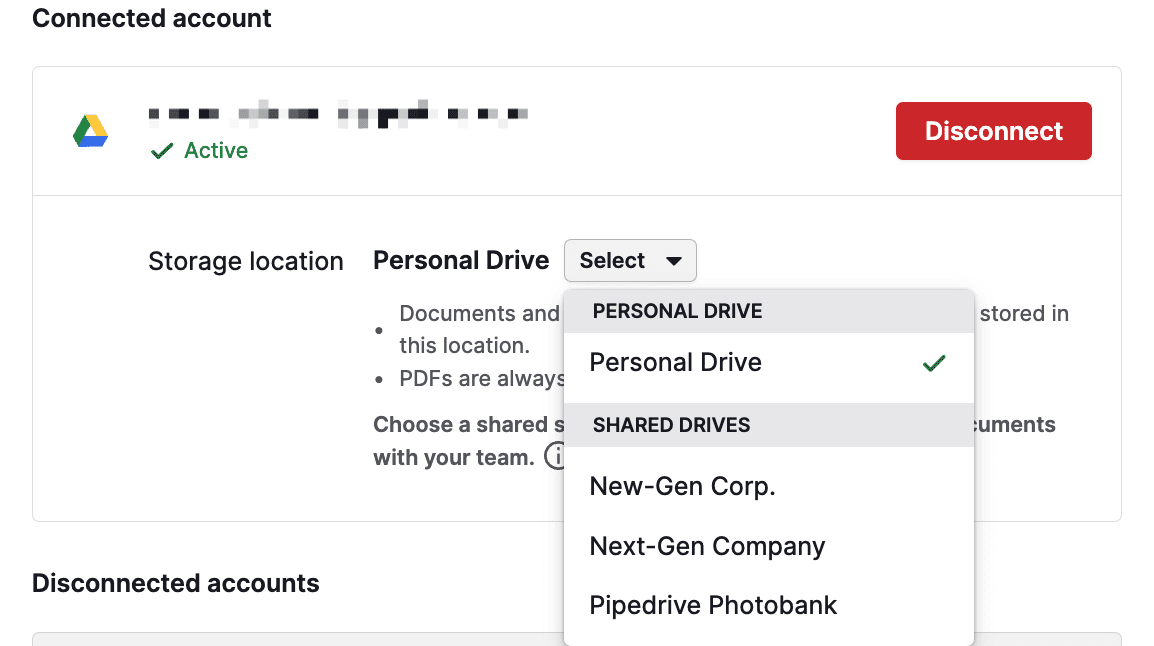1154x646 pixels.
Task: Click the Disconnected accounts section heading
Action: 176,583
